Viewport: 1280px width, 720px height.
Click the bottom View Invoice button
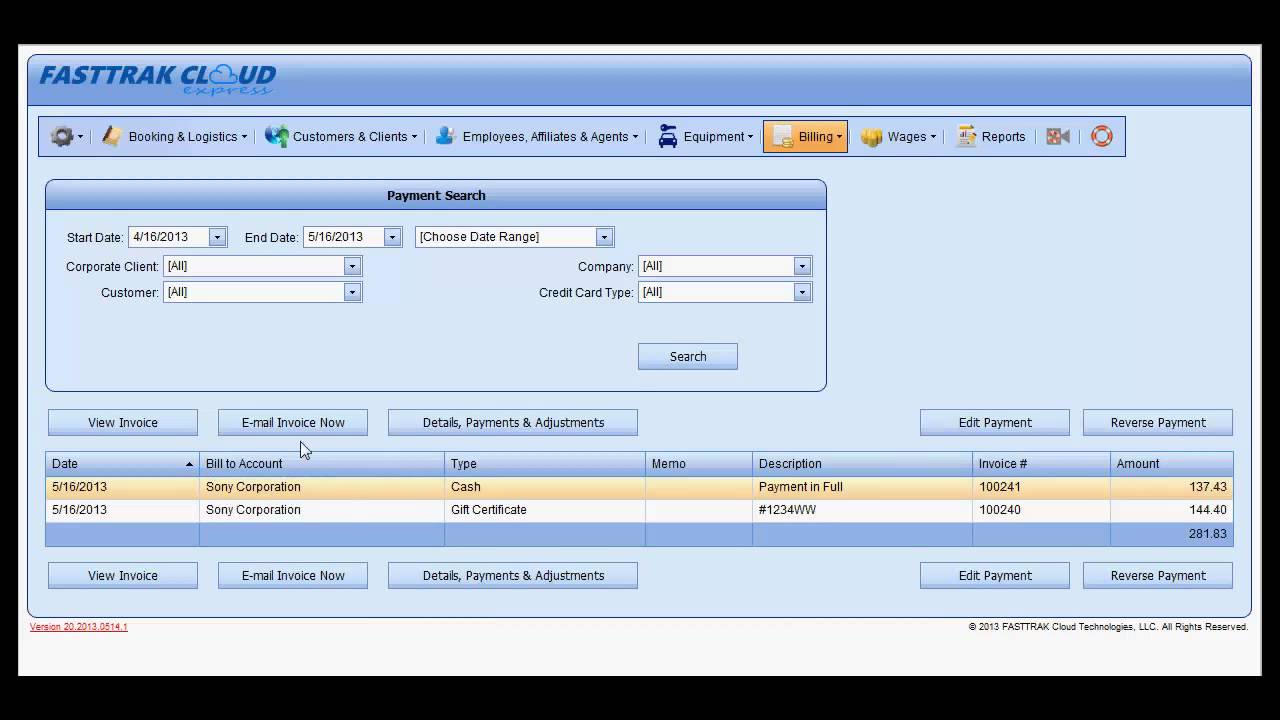[123, 575]
